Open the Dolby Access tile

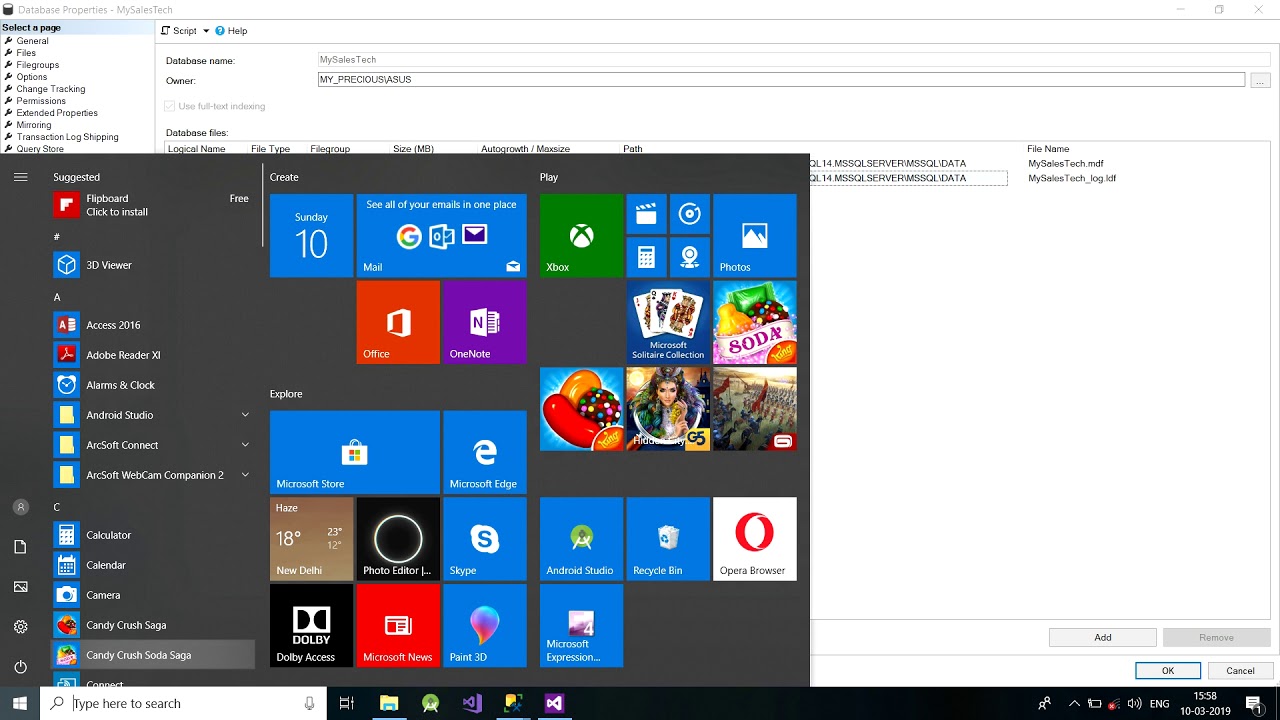pyautogui.click(x=311, y=626)
